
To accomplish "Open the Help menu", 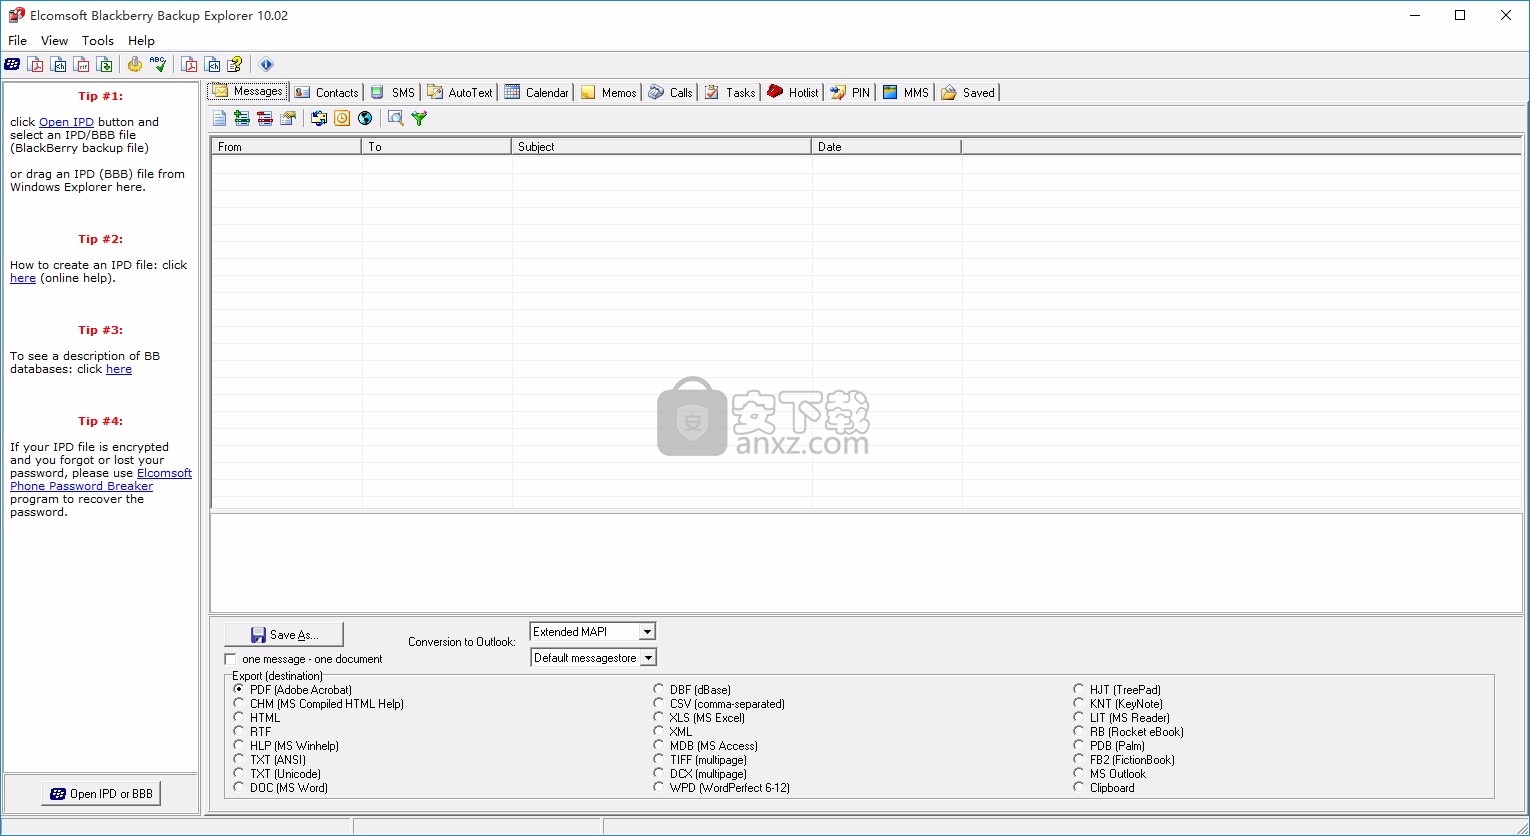I will (x=141, y=41).
